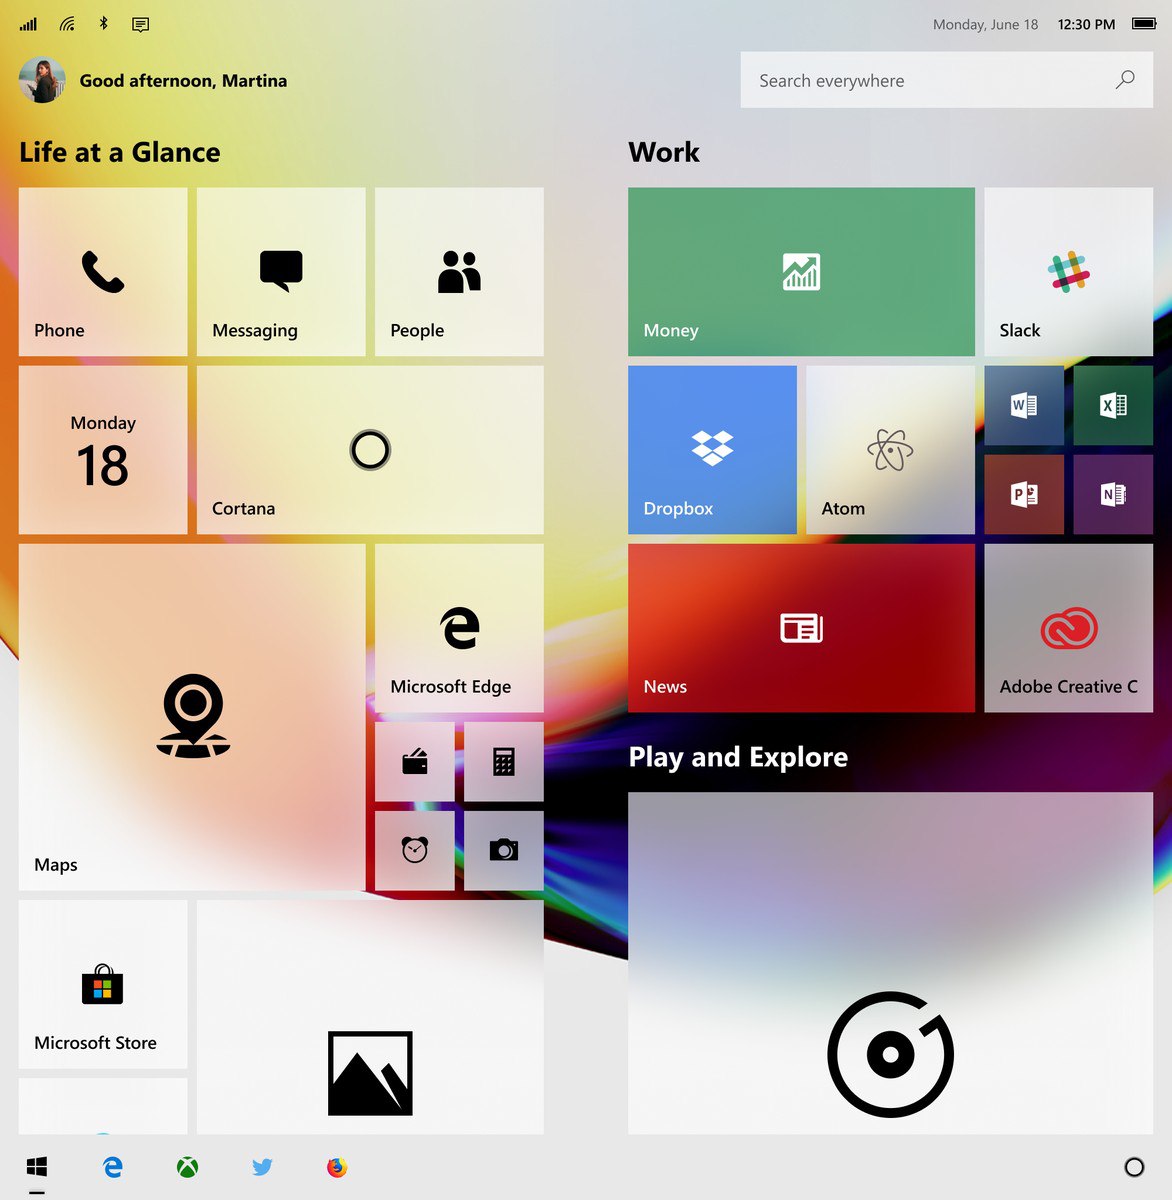This screenshot has width=1172, height=1200.
Task: Open the People tile
Action: [459, 272]
